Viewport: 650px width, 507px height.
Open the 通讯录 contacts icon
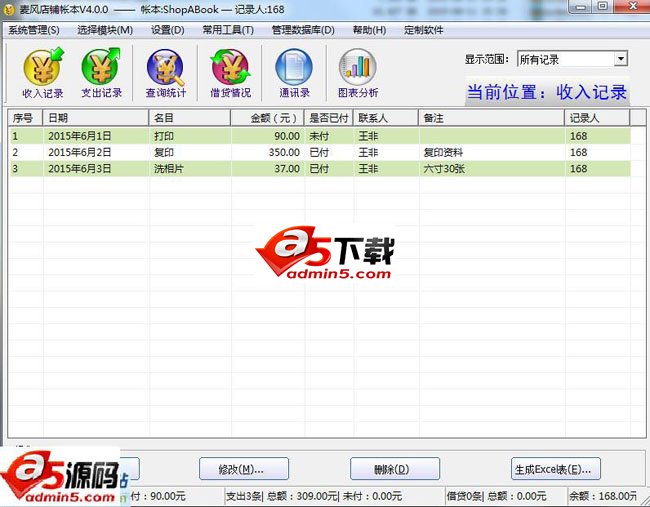click(294, 73)
